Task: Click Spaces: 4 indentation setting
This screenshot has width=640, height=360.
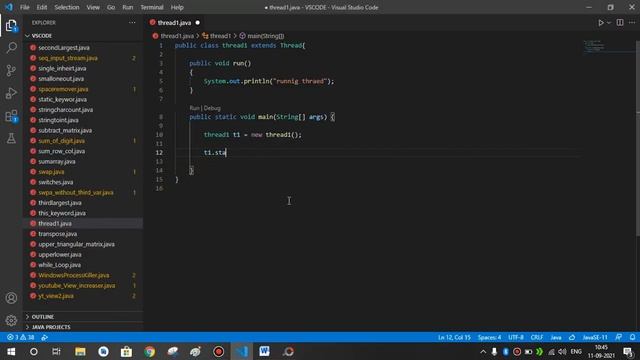Action: click(489, 338)
